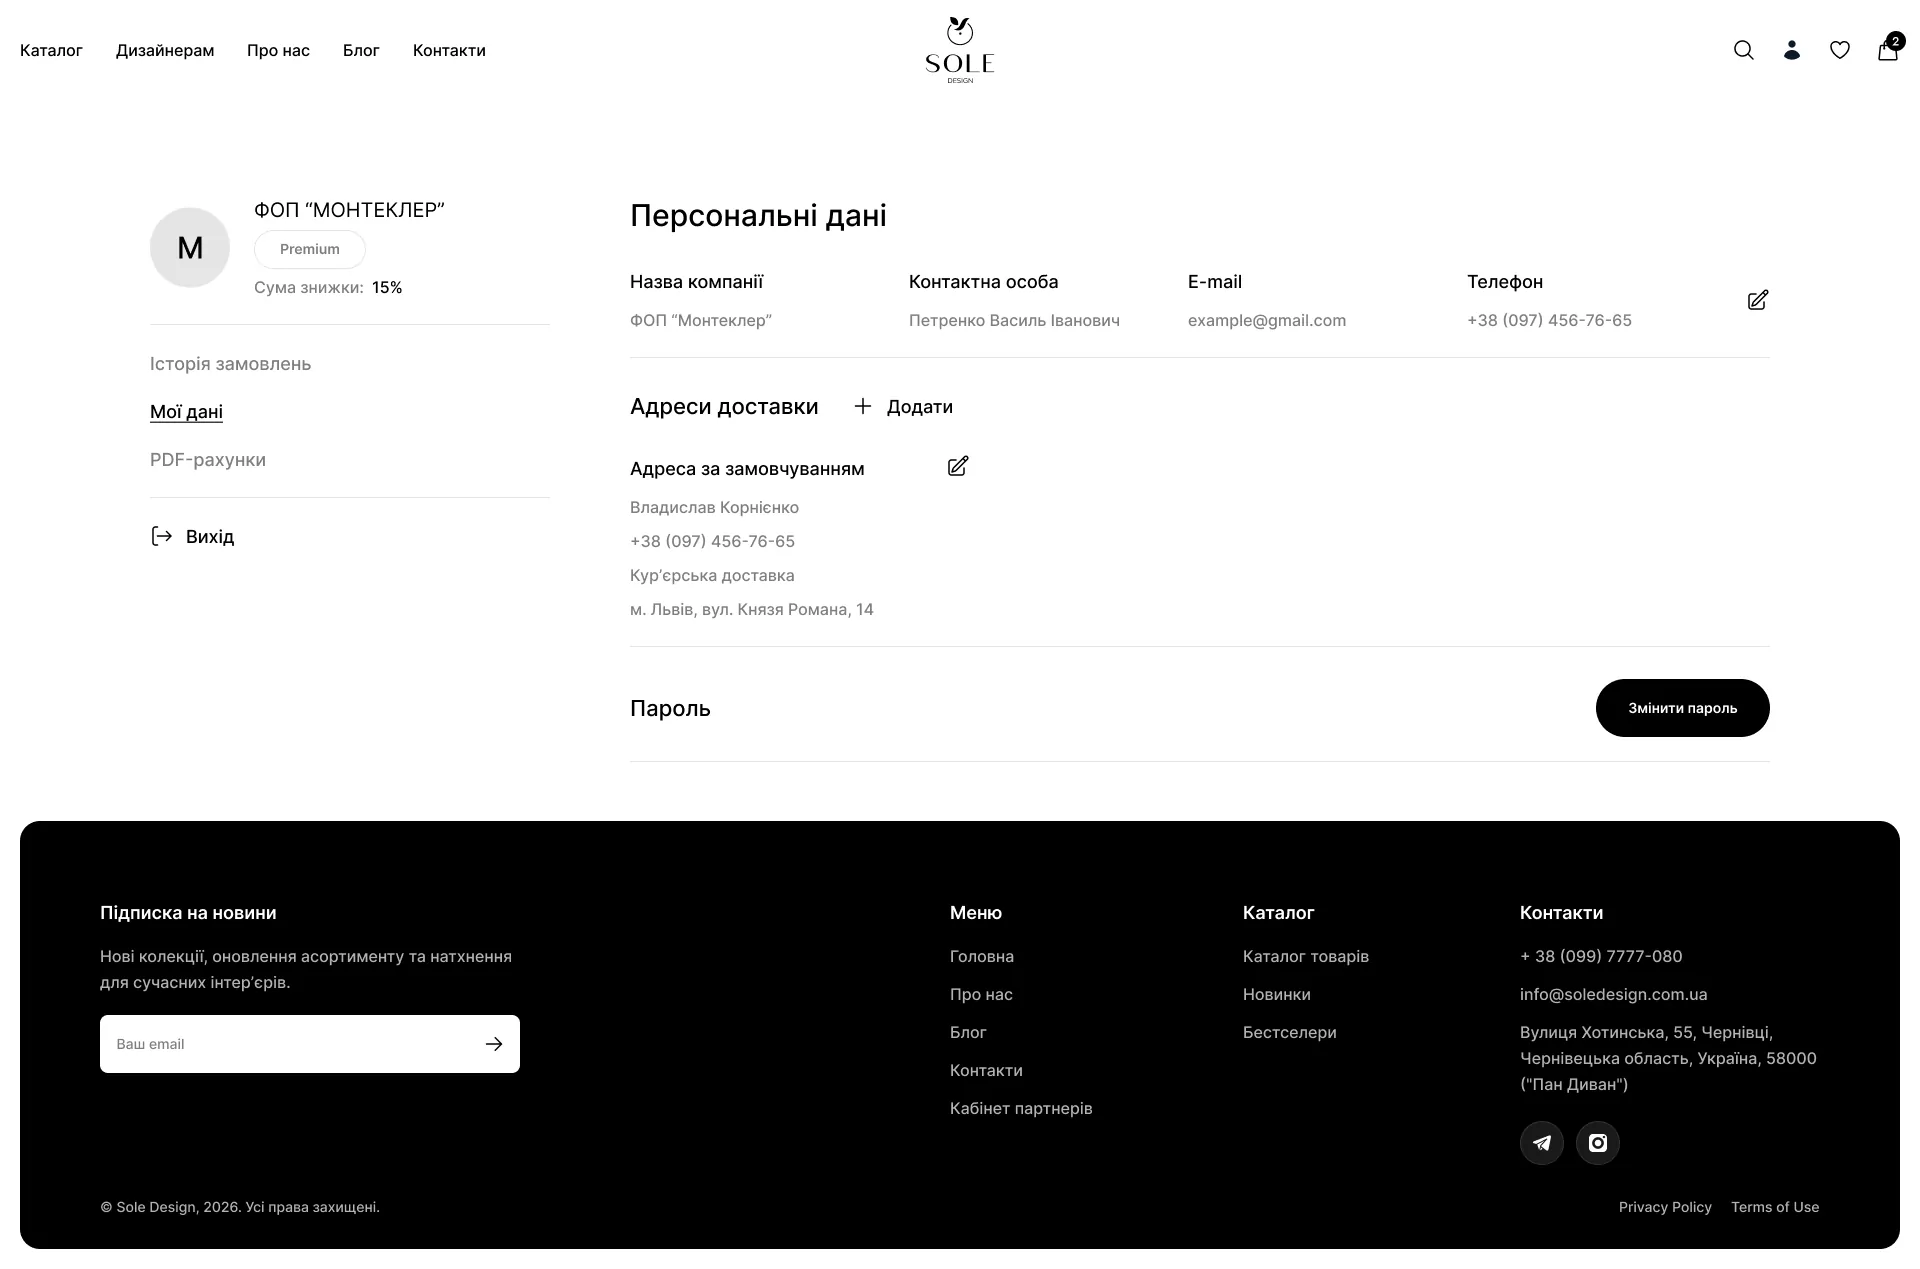The width and height of the screenshot is (1920, 1269).
Task: Click the Вулиця Хотинська address text
Action: [x=1668, y=1058]
